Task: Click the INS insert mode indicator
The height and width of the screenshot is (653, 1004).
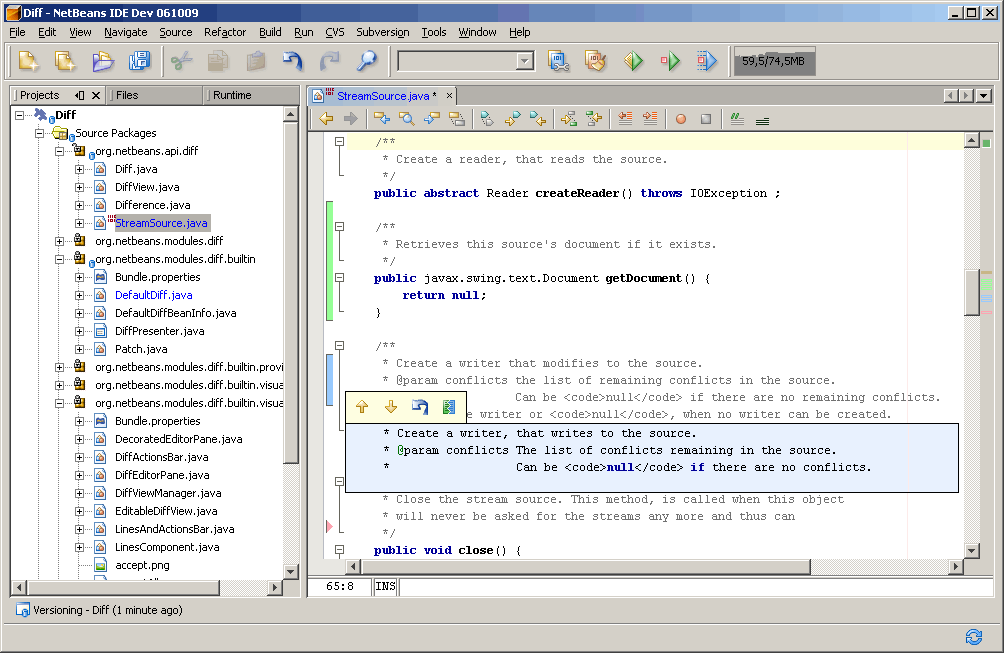Action: (385, 586)
